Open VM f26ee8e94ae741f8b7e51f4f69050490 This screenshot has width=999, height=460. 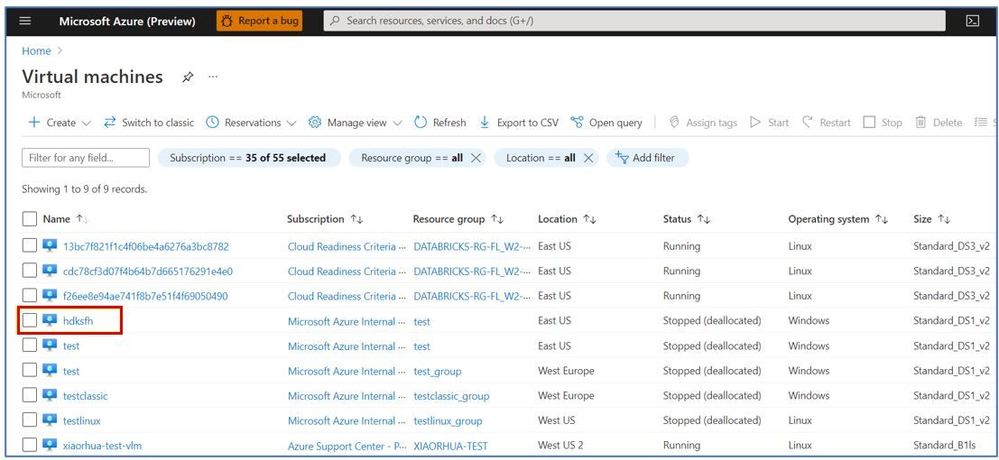point(145,296)
